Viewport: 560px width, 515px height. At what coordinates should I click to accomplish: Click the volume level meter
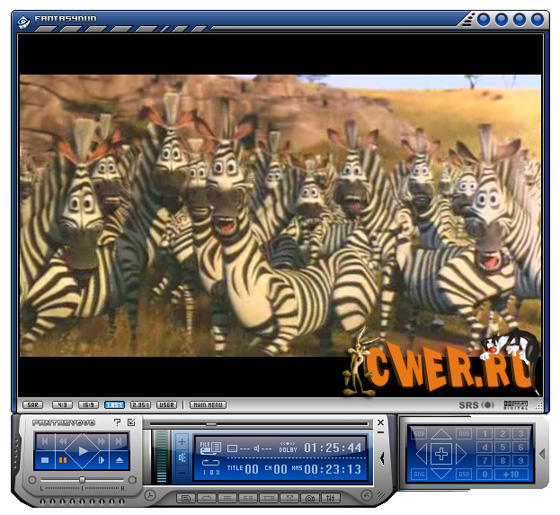click(x=161, y=457)
